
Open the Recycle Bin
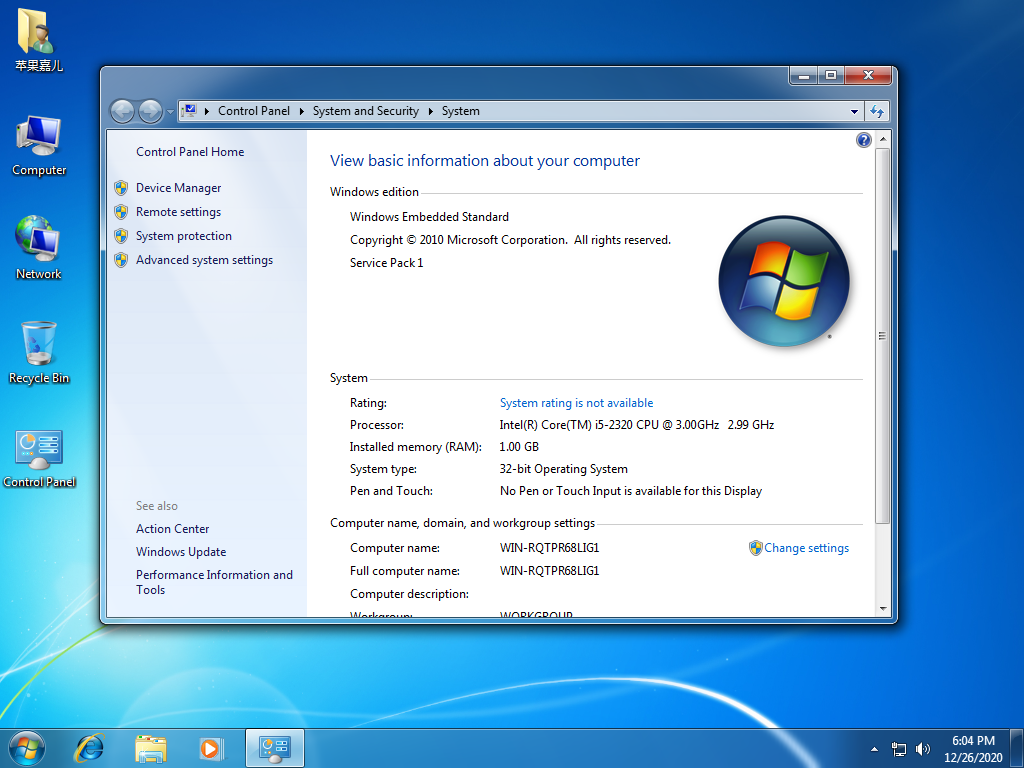tap(38, 350)
